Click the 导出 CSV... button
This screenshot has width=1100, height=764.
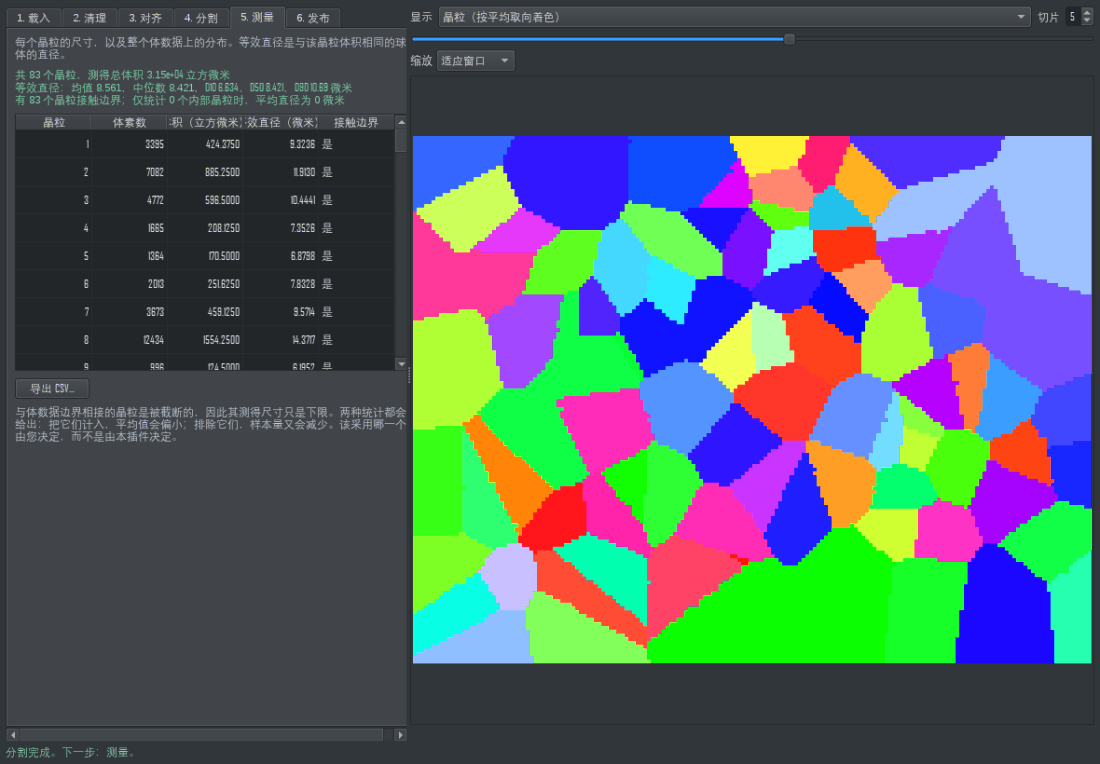[52, 388]
